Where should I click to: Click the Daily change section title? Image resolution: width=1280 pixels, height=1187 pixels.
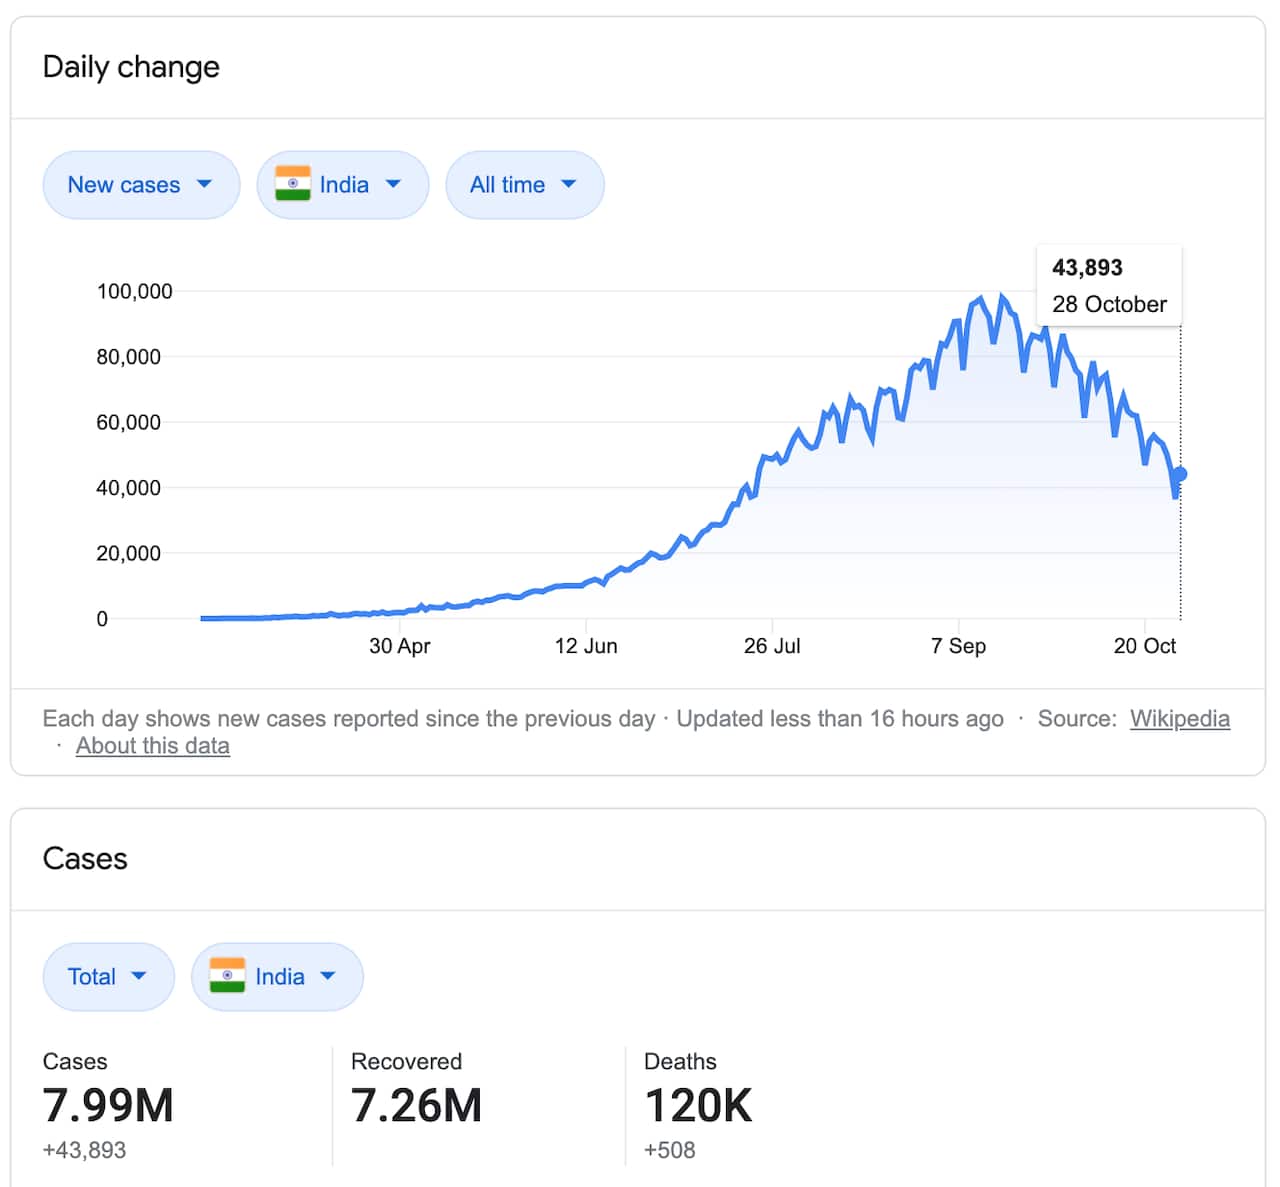(131, 67)
